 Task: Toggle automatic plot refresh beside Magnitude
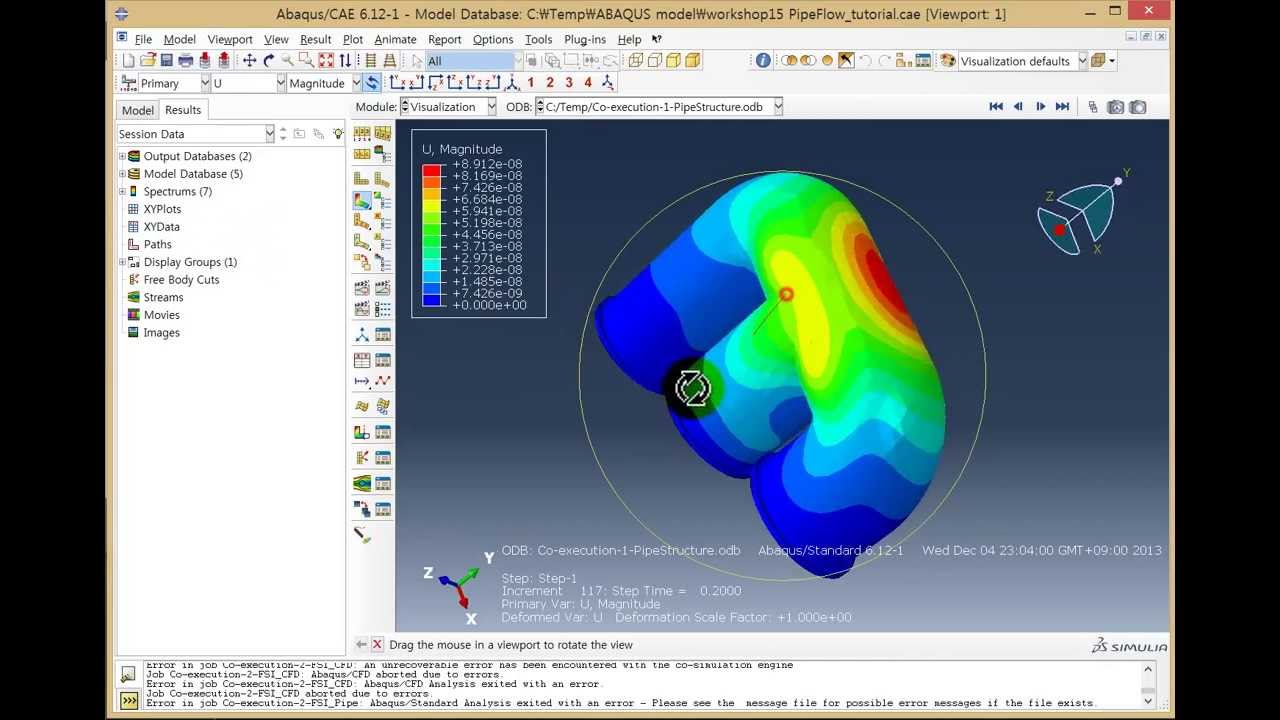coord(372,82)
